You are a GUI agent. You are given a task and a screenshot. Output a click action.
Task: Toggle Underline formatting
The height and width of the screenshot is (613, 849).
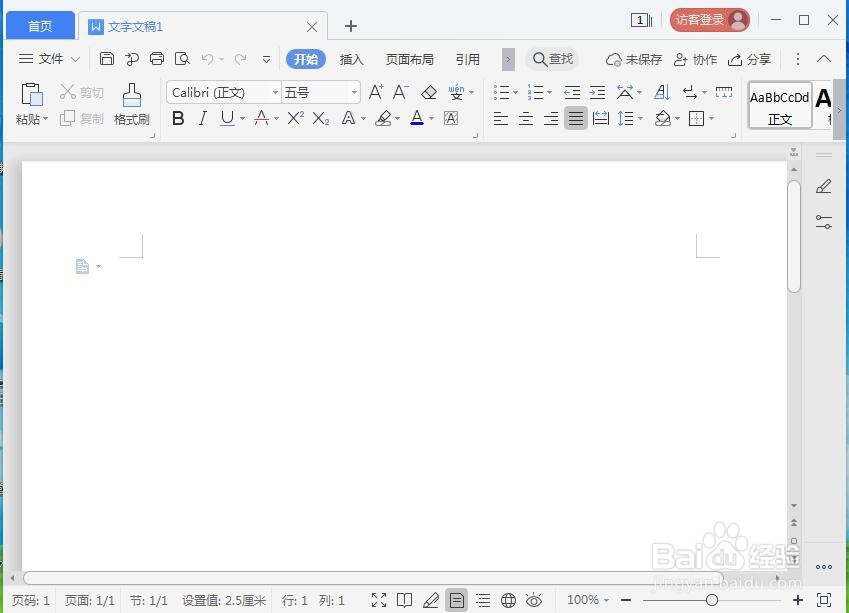click(x=227, y=118)
